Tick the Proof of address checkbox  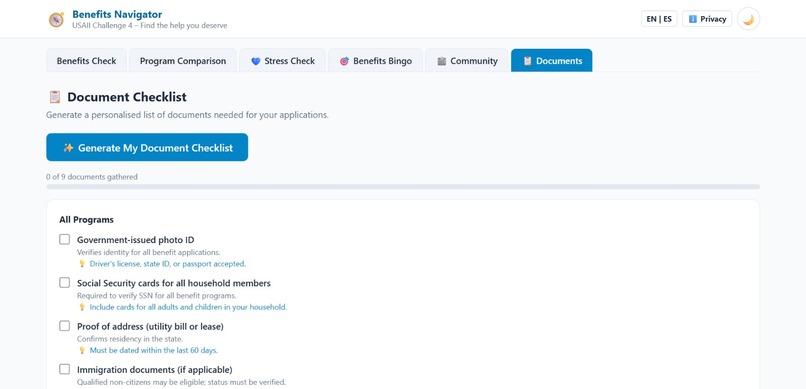64,326
